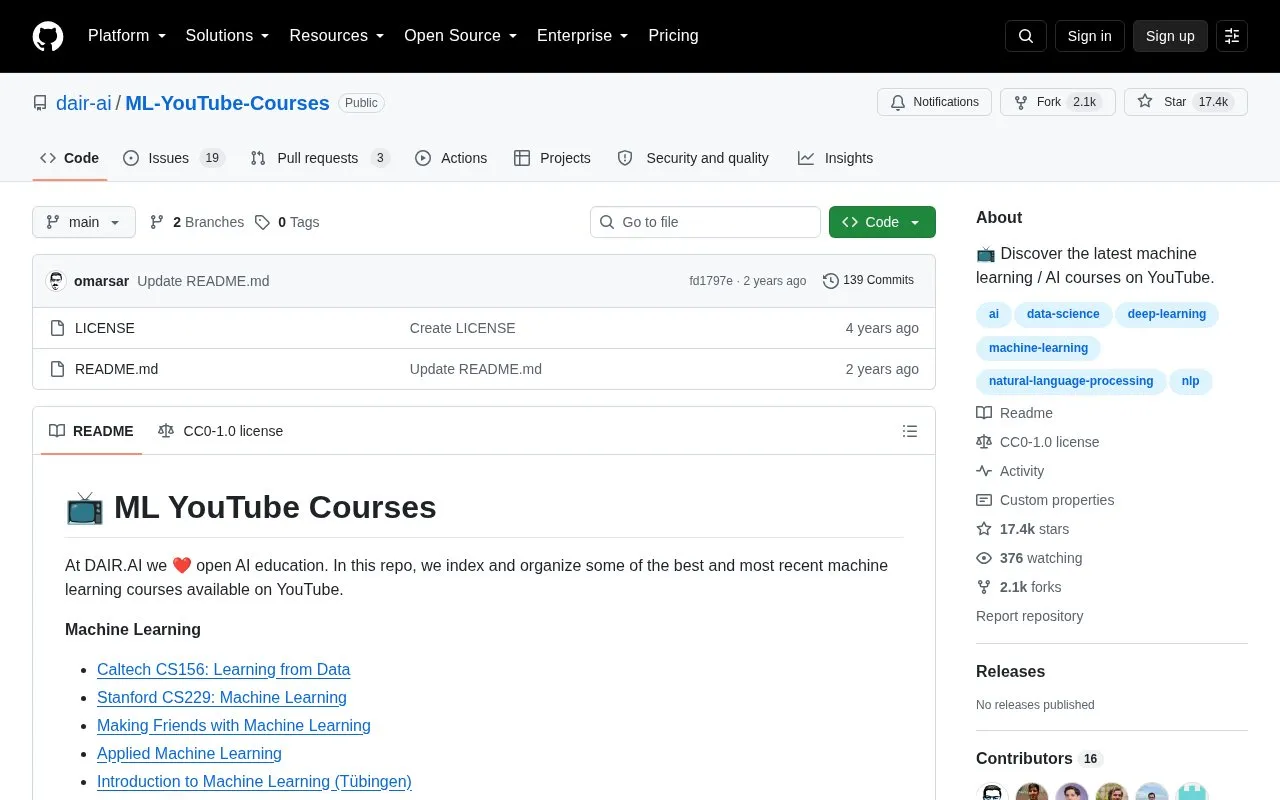Select the deep-learning topic tag

1167,314
